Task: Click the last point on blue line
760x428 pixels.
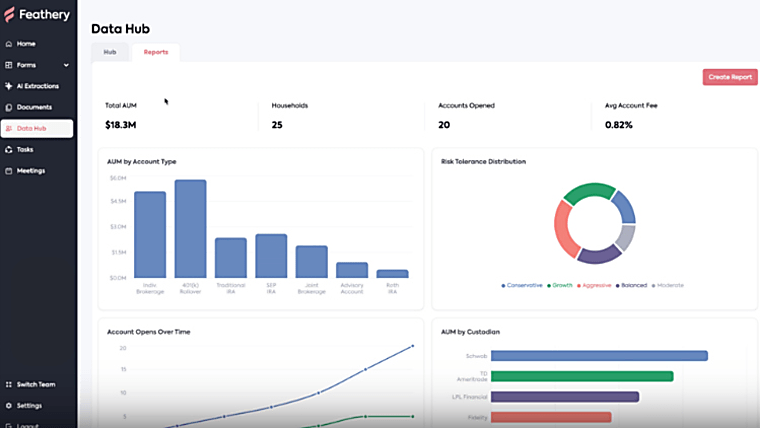Action: pos(412,346)
